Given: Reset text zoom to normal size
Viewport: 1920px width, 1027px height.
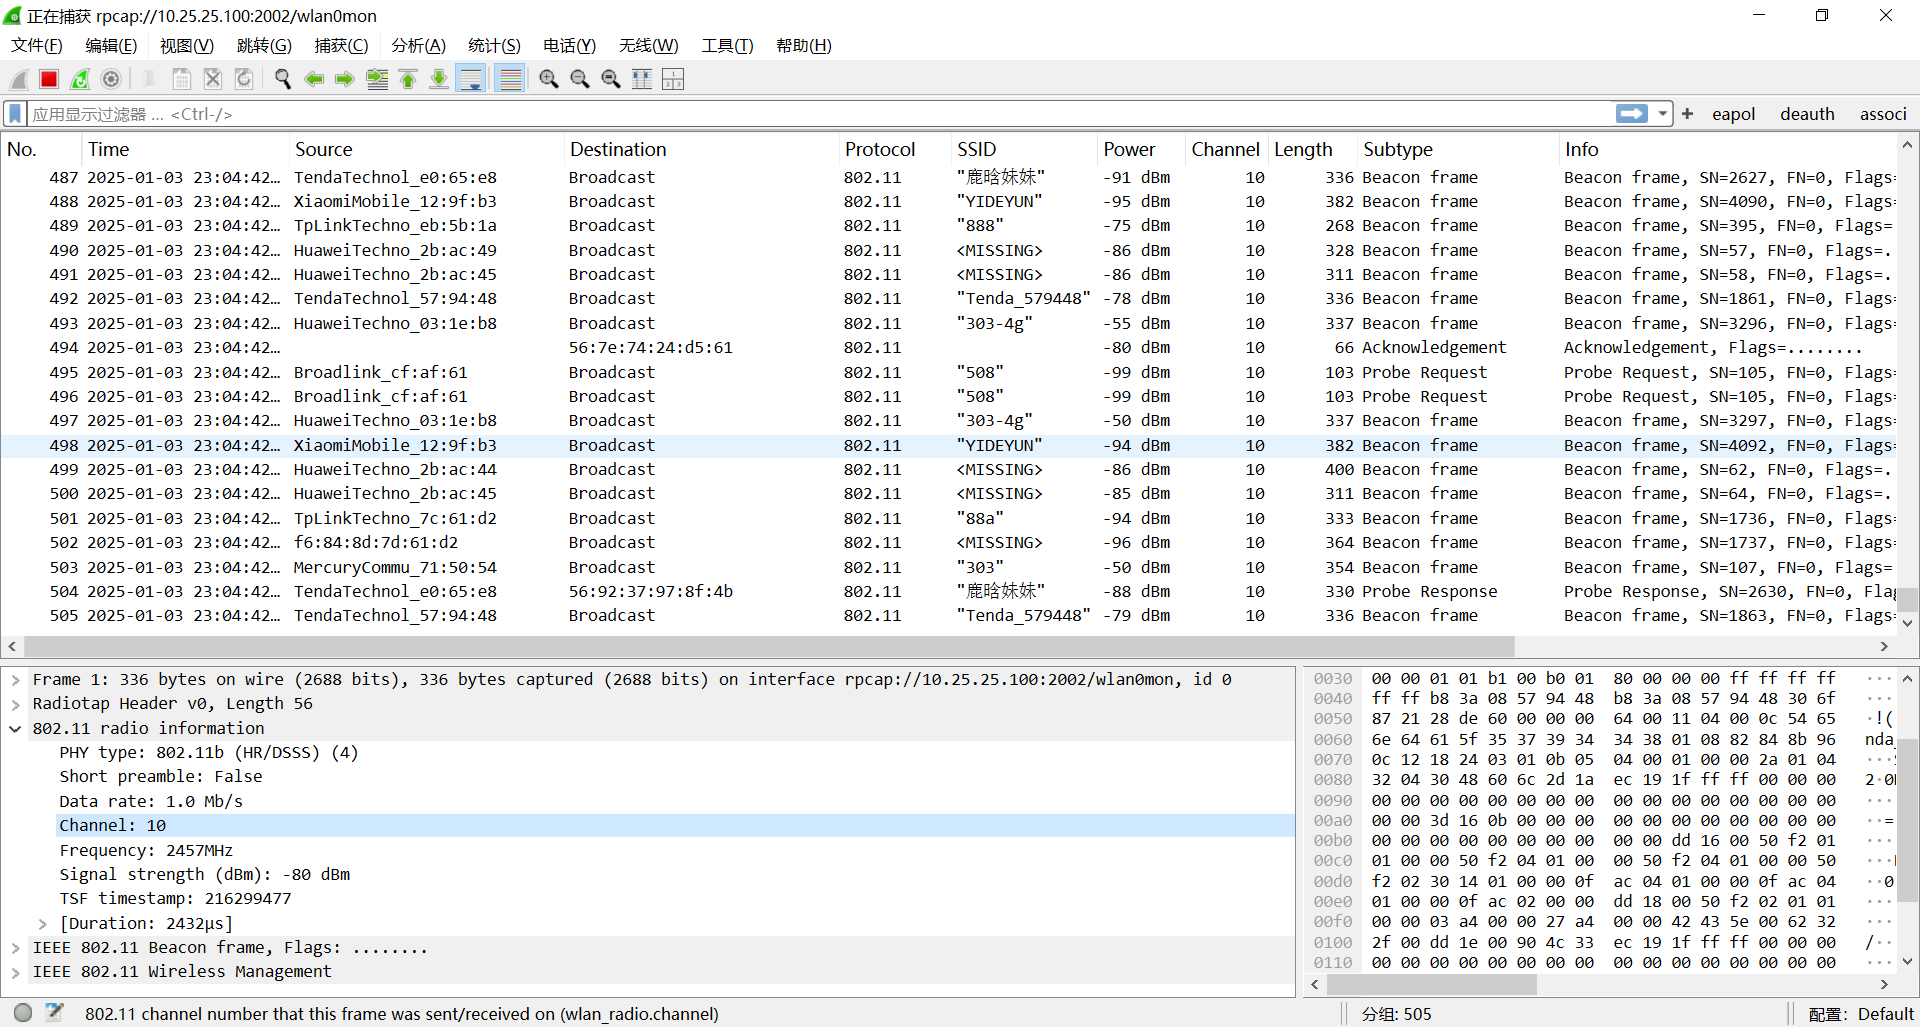Looking at the screenshot, I should coord(612,79).
